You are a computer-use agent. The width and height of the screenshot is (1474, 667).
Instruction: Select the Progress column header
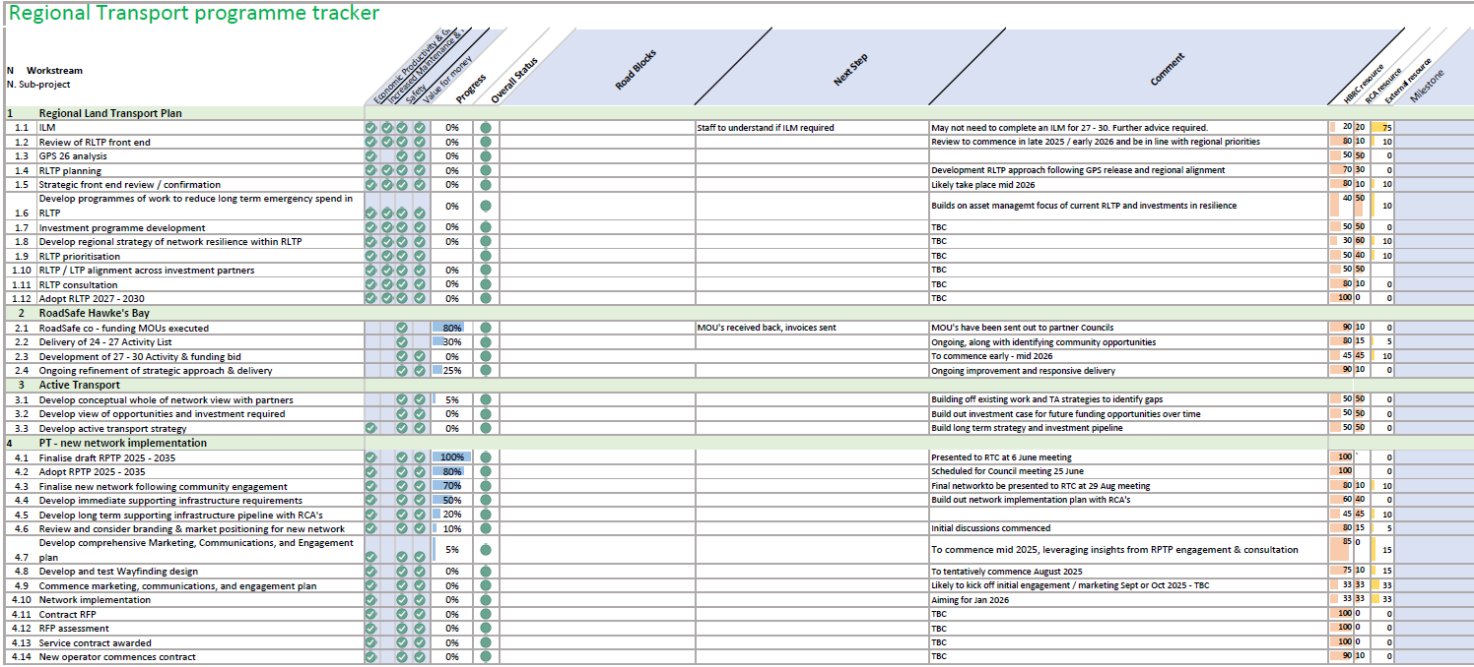click(471, 89)
